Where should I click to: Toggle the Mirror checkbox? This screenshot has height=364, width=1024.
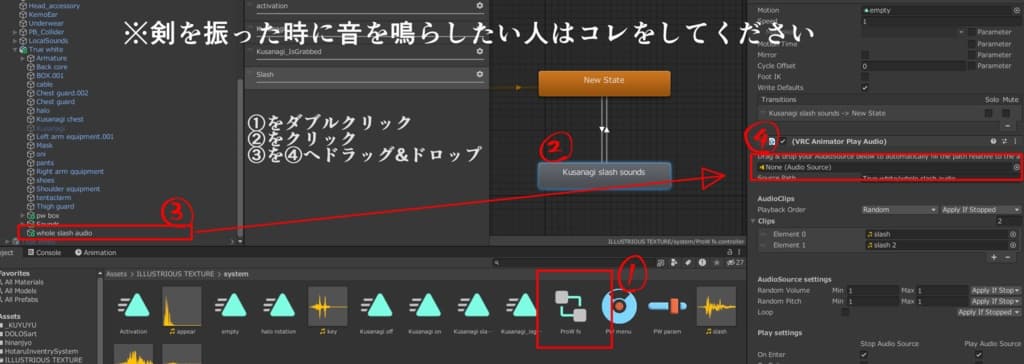tap(865, 55)
